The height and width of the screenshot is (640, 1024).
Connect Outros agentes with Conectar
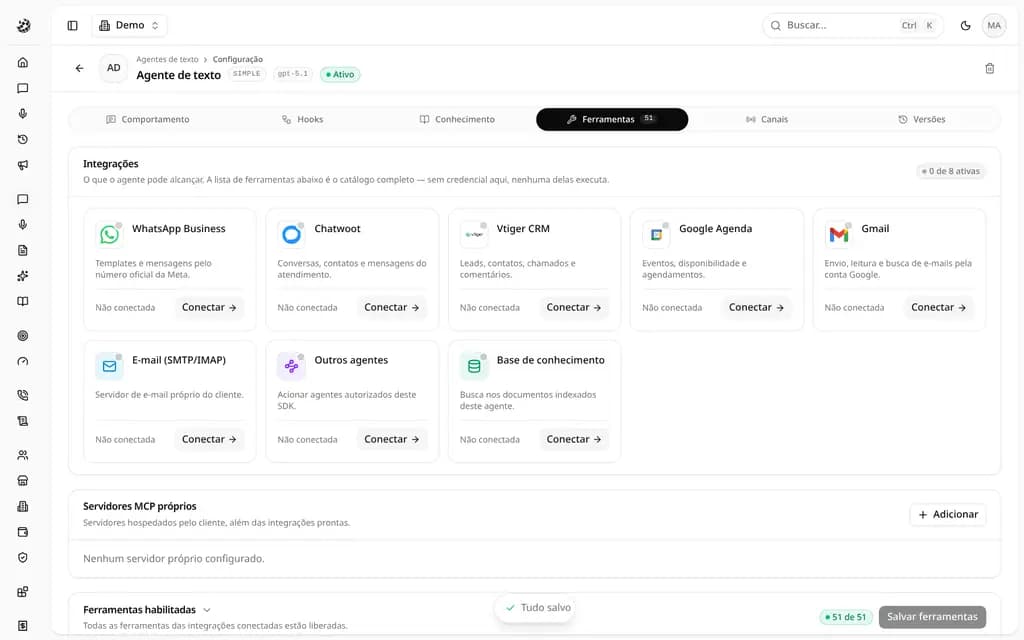(x=391, y=440)
